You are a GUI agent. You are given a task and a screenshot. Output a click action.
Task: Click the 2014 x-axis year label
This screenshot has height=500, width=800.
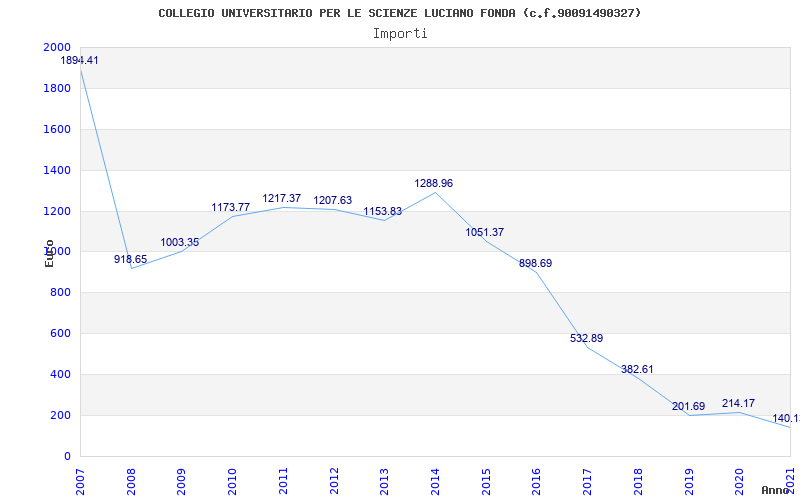[435, 482]
